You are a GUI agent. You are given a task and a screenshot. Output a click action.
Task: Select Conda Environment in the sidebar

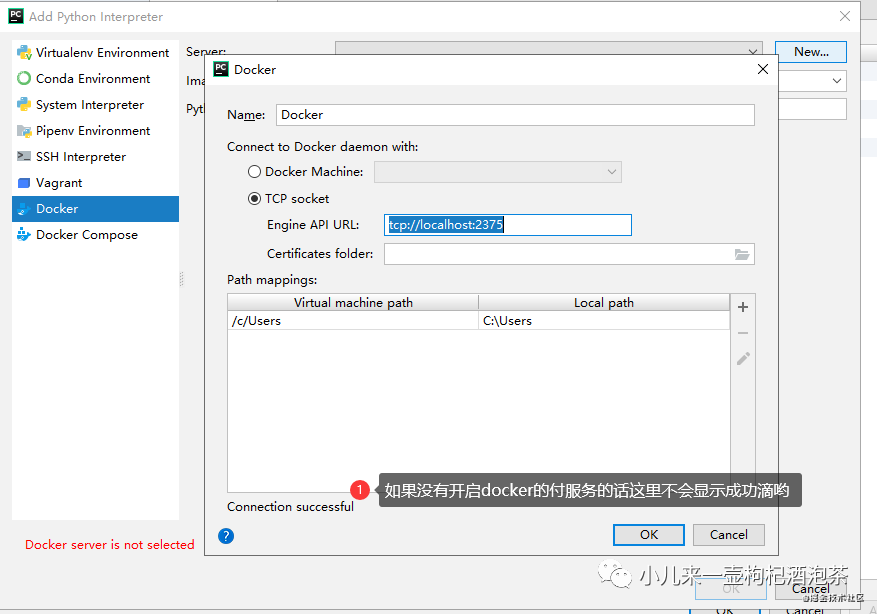pyautogui.click(x=95, y=79)
